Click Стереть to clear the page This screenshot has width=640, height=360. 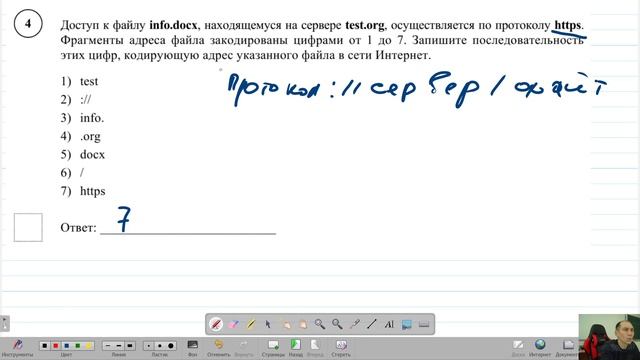[341, 348]
